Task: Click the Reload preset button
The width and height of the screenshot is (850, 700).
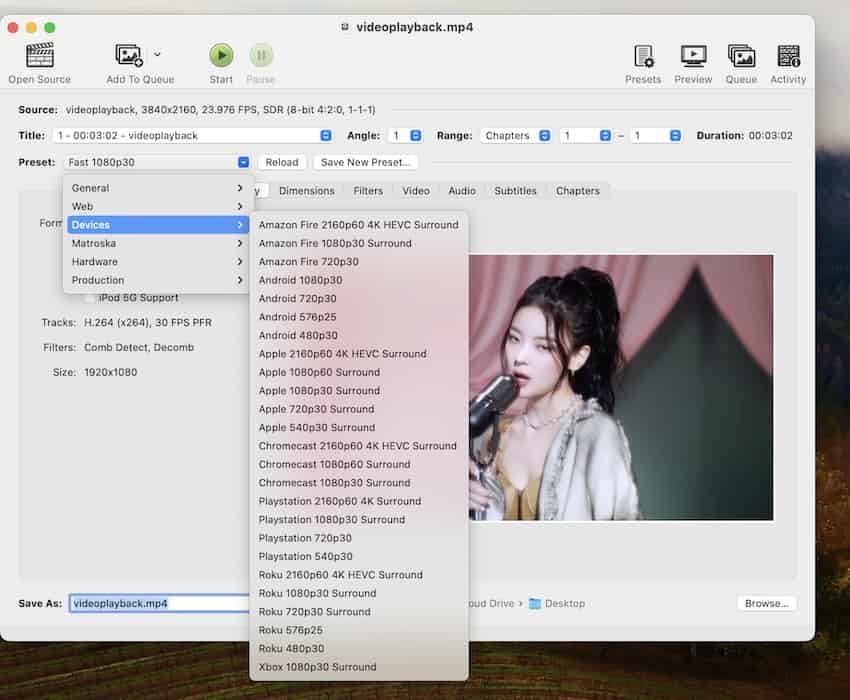Action: click(282, 162)
